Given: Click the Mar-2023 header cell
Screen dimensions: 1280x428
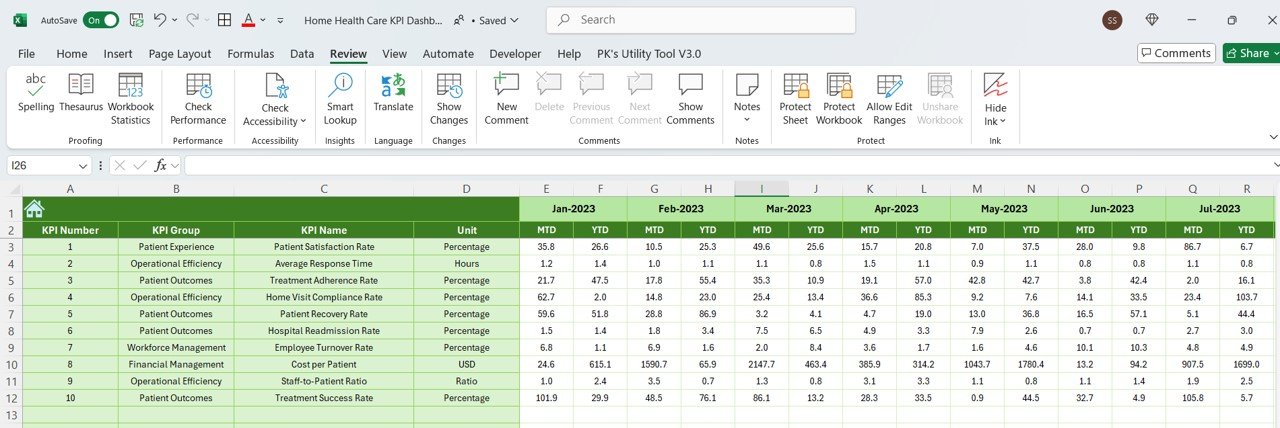Looking at the screenshot, I should 788,209.
